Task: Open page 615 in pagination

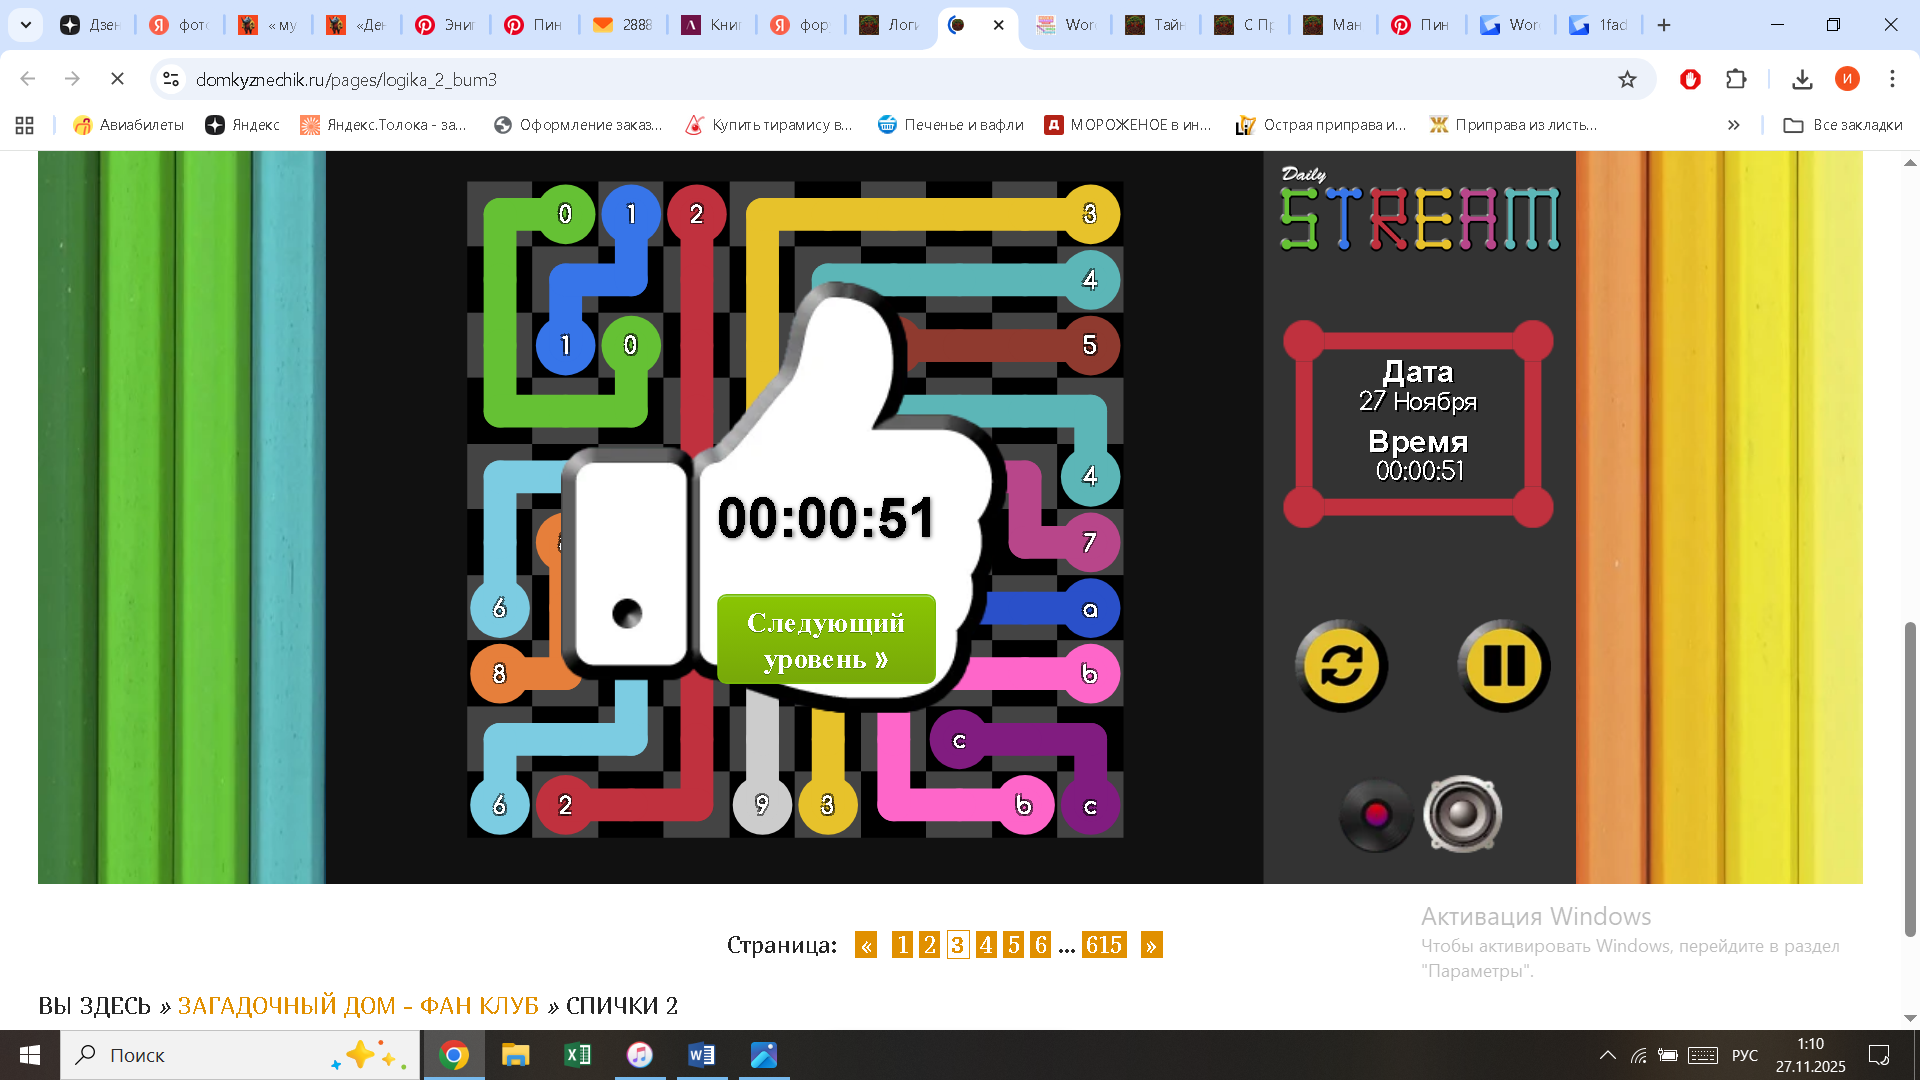Action: coord(1105,944)
